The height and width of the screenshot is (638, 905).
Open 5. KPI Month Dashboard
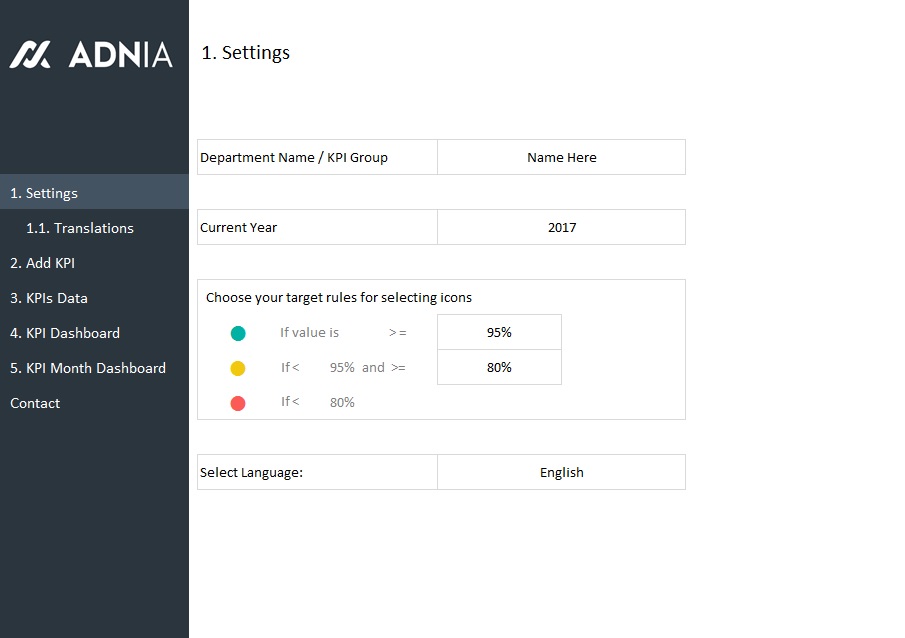click(x=88, y=368)
